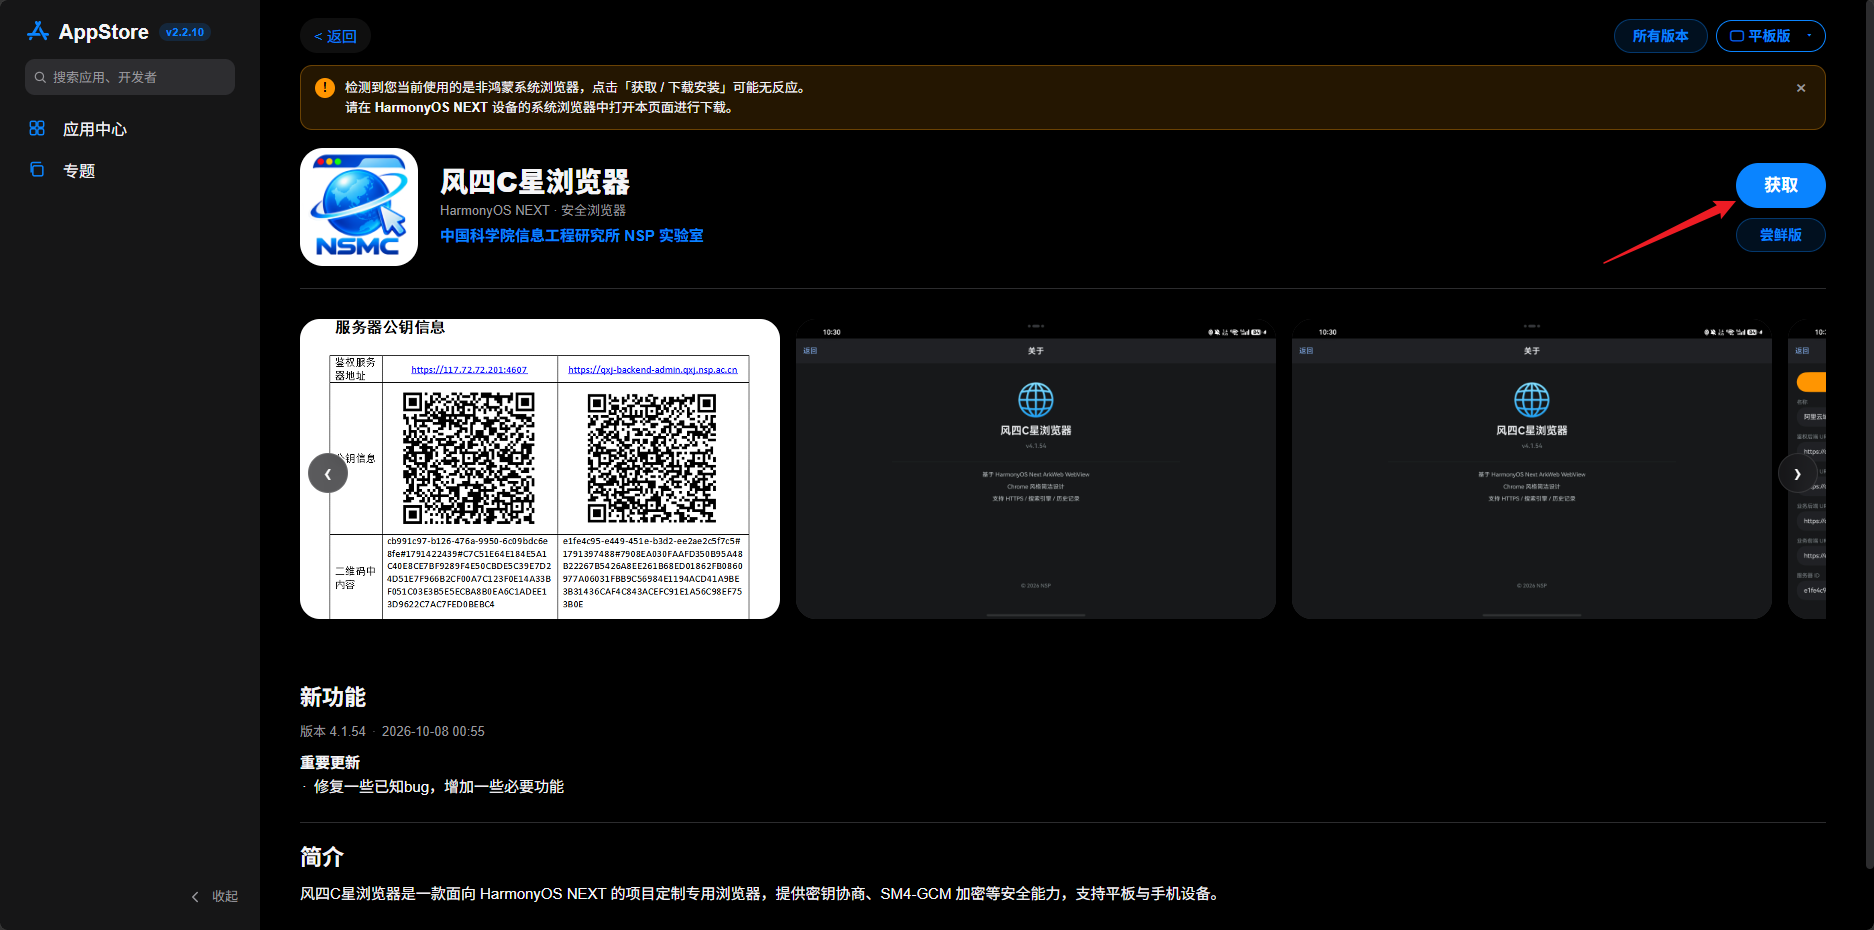The height and width of the screenshot is (930, 1874).
Task: Show next screenshot with right arrow
Action: pos(1797,473)
